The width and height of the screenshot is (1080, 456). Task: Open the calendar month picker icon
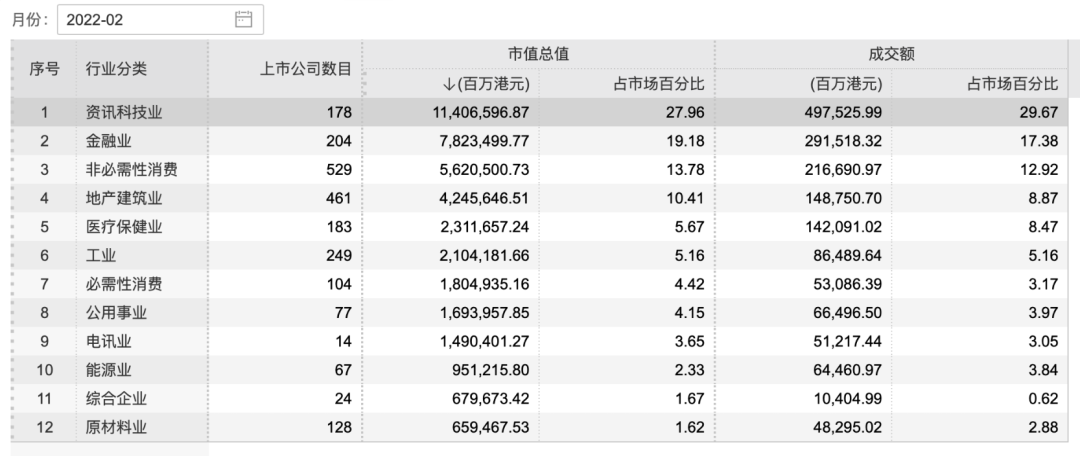[x=243, y=18]
